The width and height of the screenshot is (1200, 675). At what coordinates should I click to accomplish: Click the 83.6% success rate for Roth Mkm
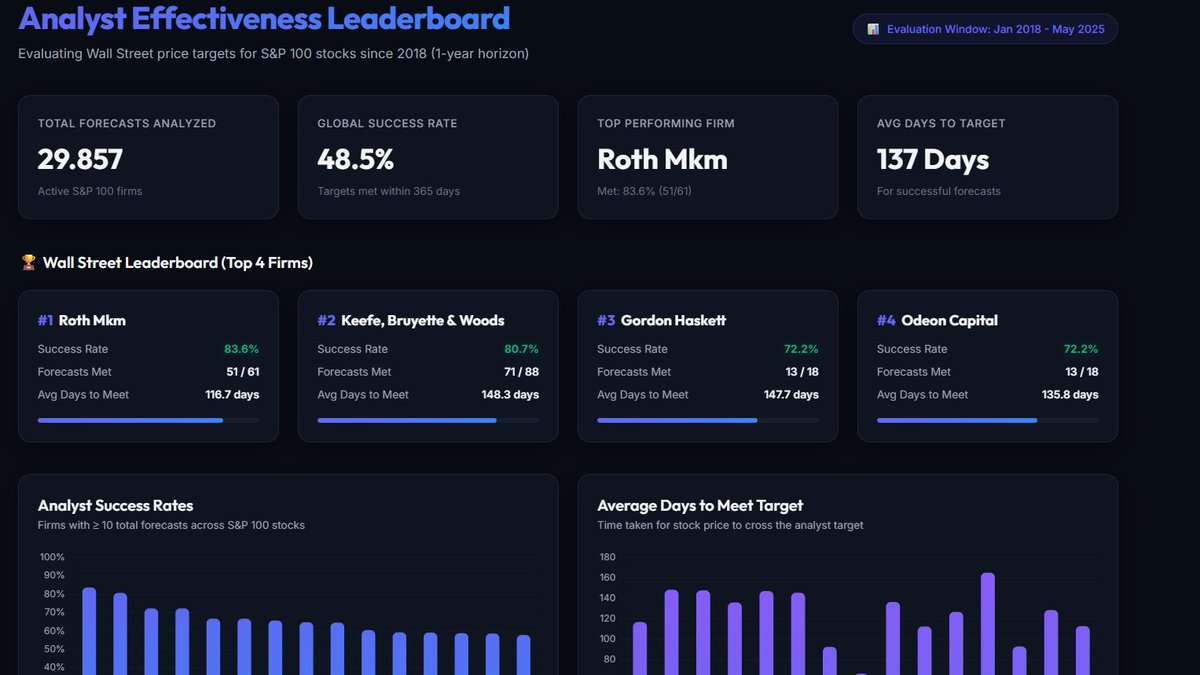(241, 349)
